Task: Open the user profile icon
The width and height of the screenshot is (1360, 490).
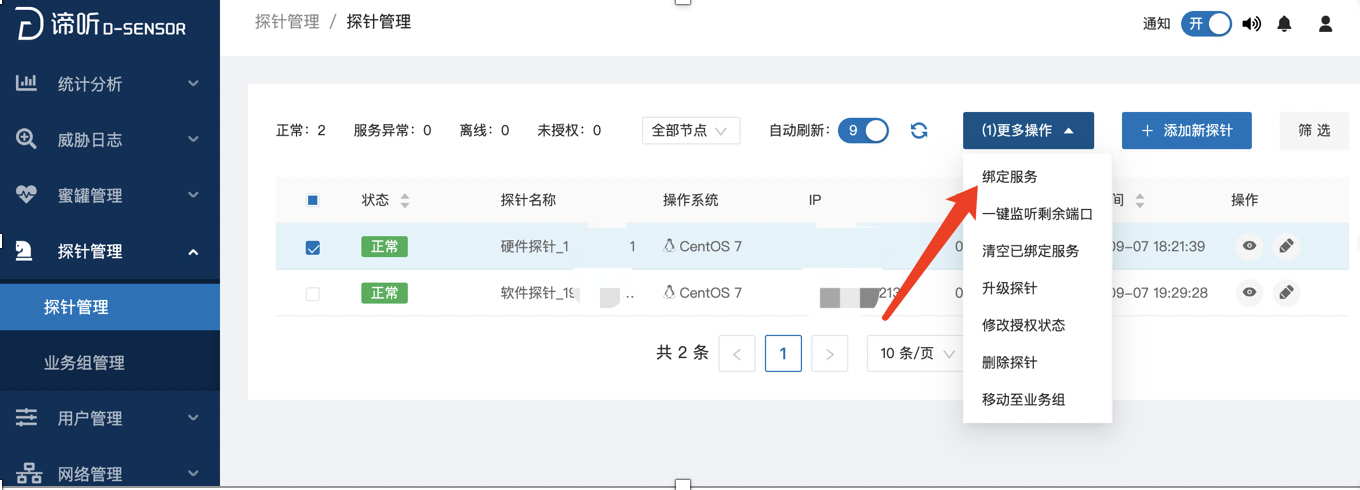Action: click(x=1325, y=24)
